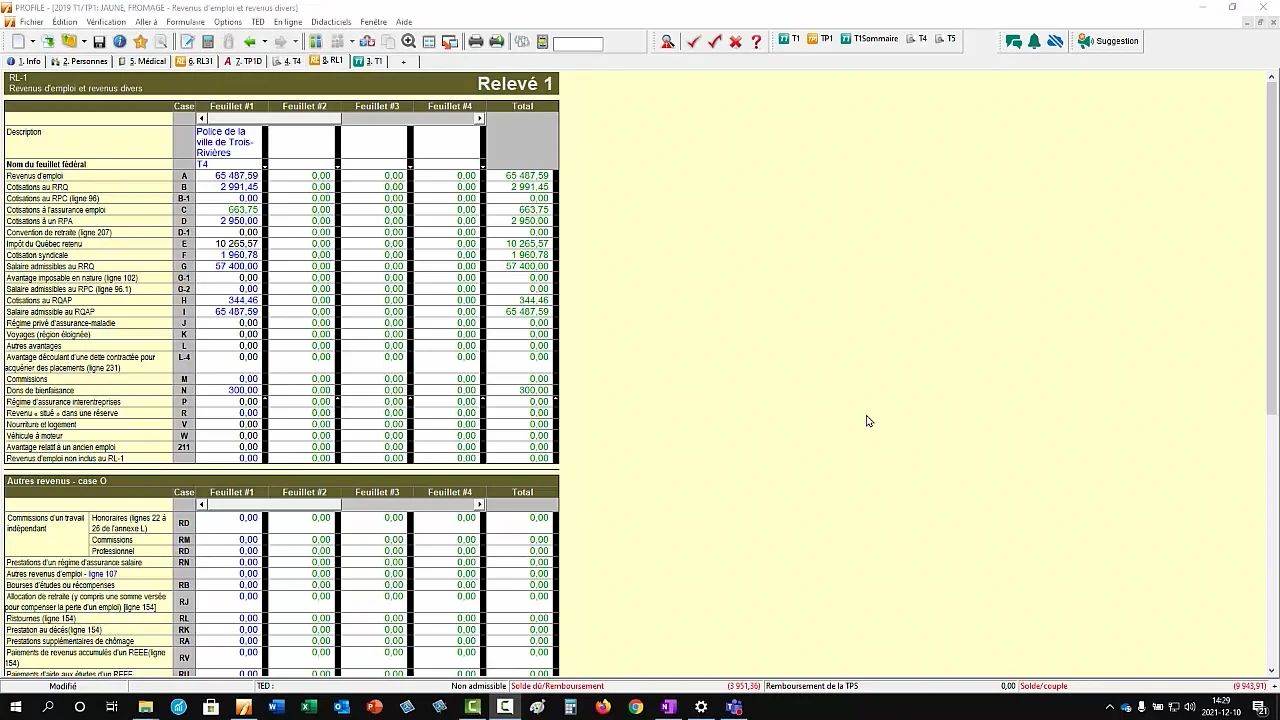Click the magnifier zoom icon
The height and width of the screenshot is (720, 1280).
[409, 42]
